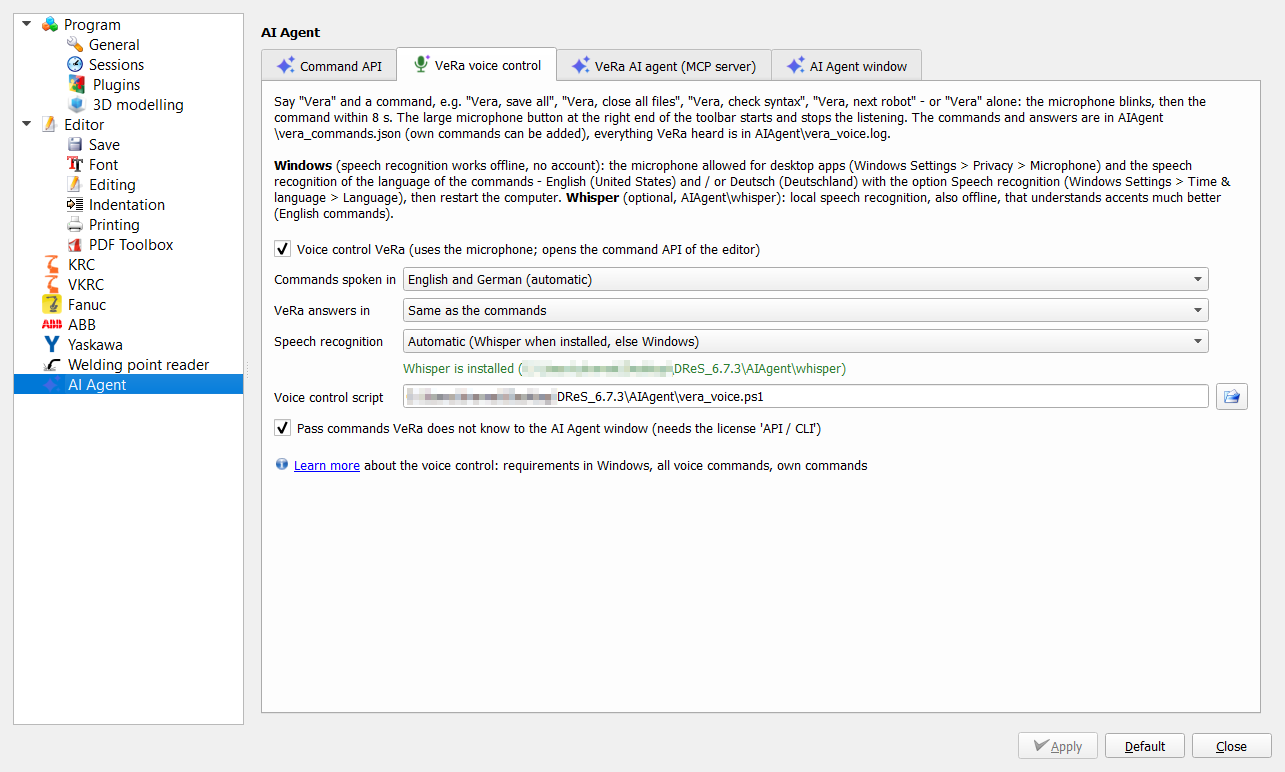Switch to the Command API tab
The image size is (1285, 772).
329,66
